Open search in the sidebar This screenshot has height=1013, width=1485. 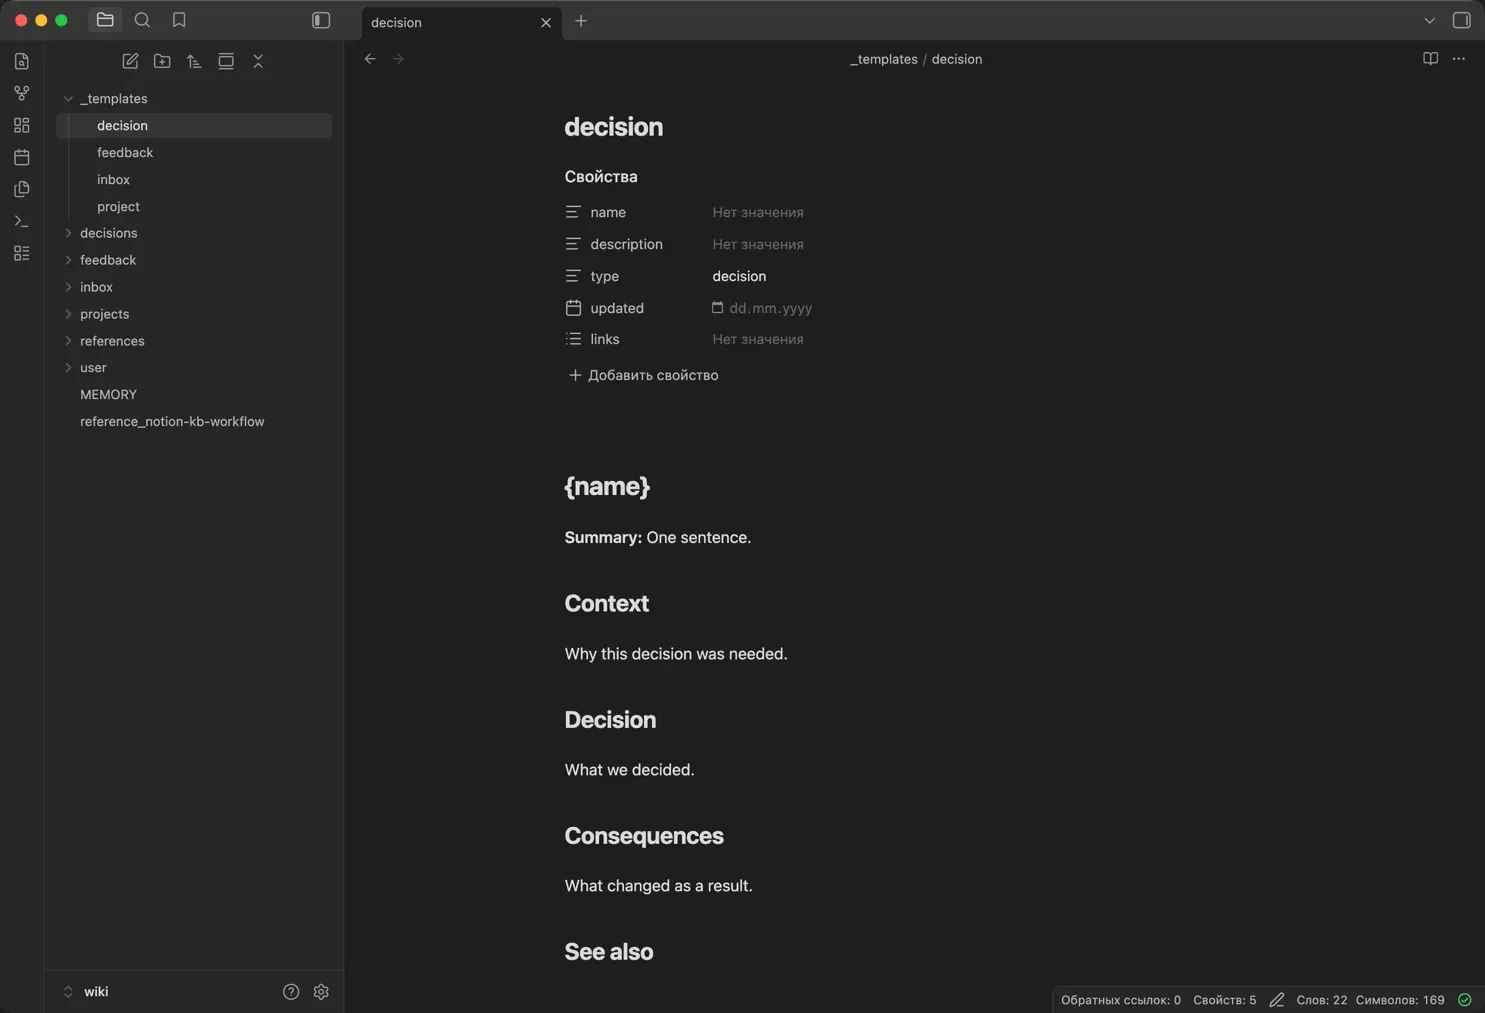pyautogui.click(x=142, y=20)
